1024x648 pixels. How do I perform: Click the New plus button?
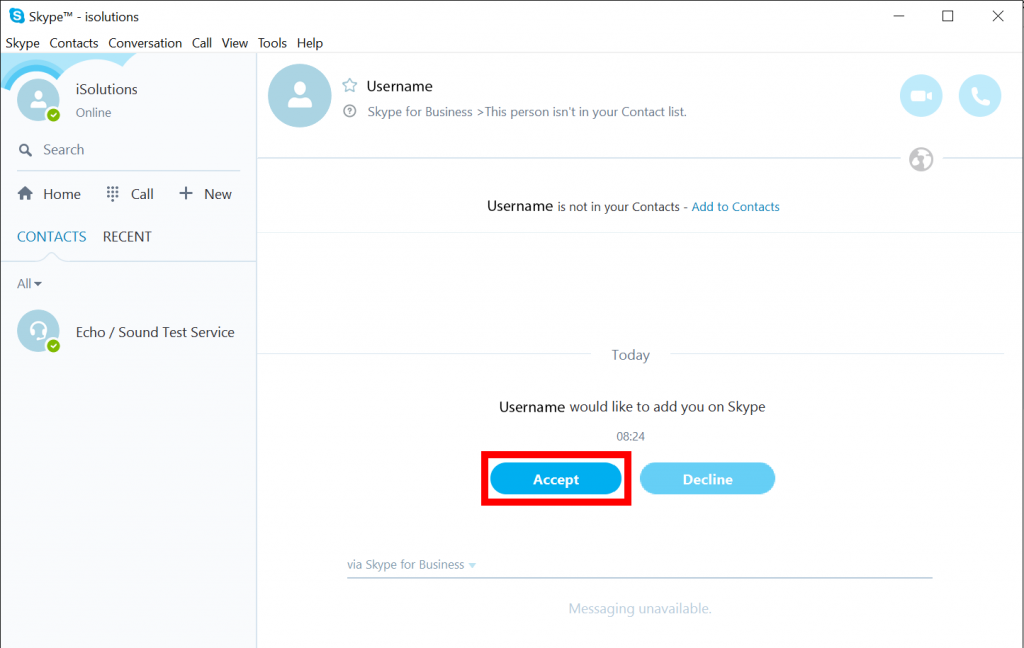(x=205, y=194)
